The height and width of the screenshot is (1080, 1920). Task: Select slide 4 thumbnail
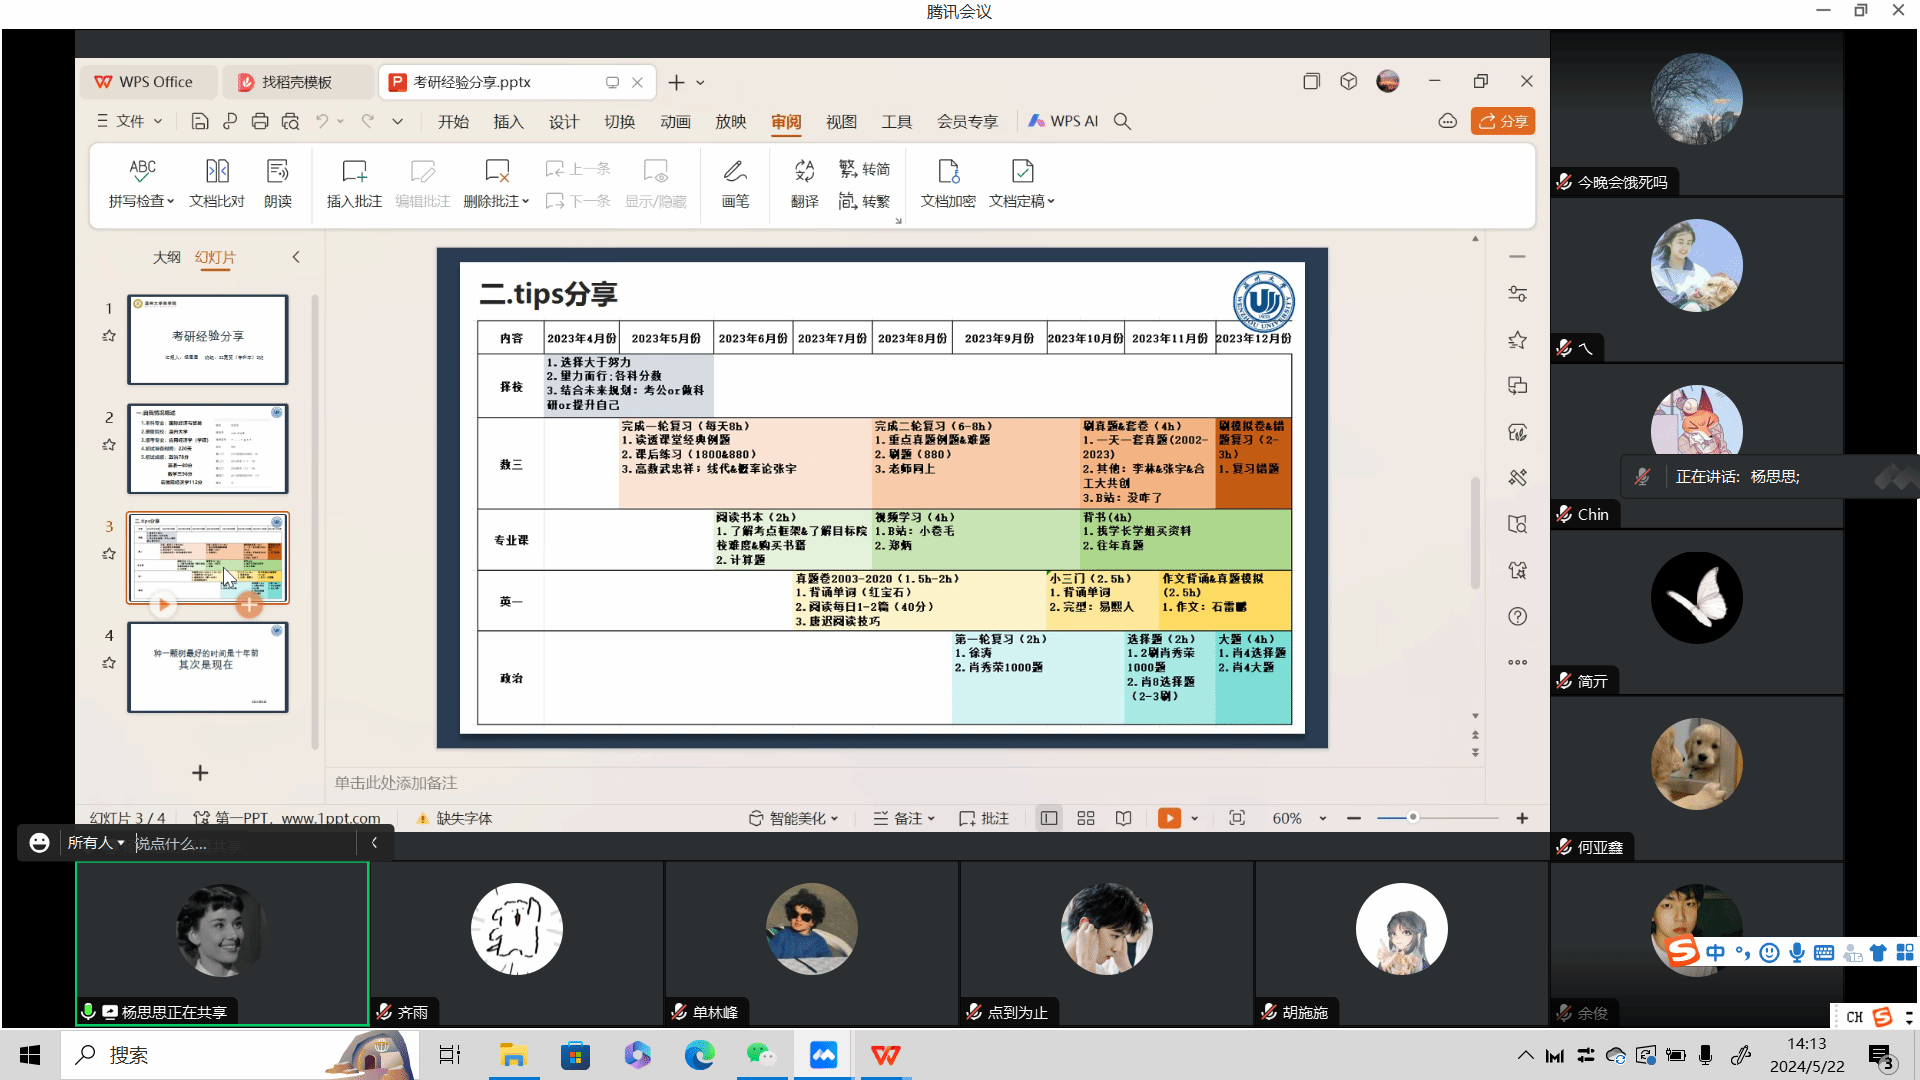[208, 667]
